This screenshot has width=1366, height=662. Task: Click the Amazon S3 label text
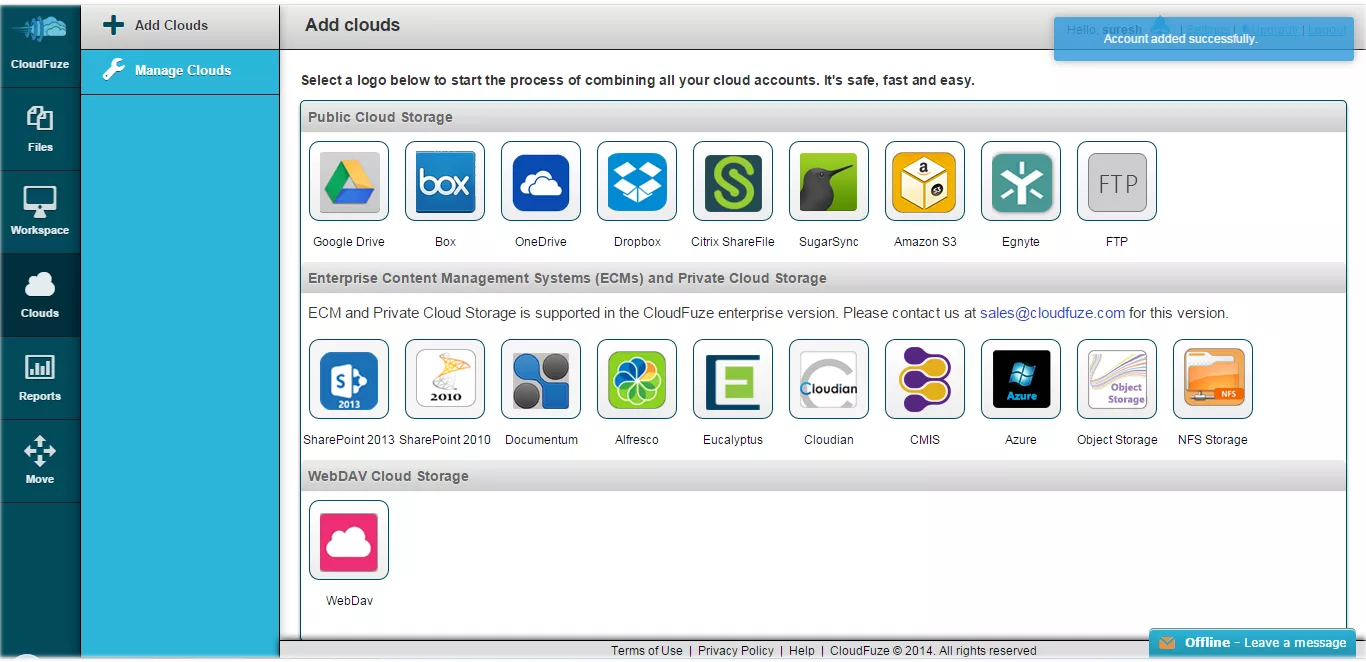pyautogui.click(x=925, y=242)
